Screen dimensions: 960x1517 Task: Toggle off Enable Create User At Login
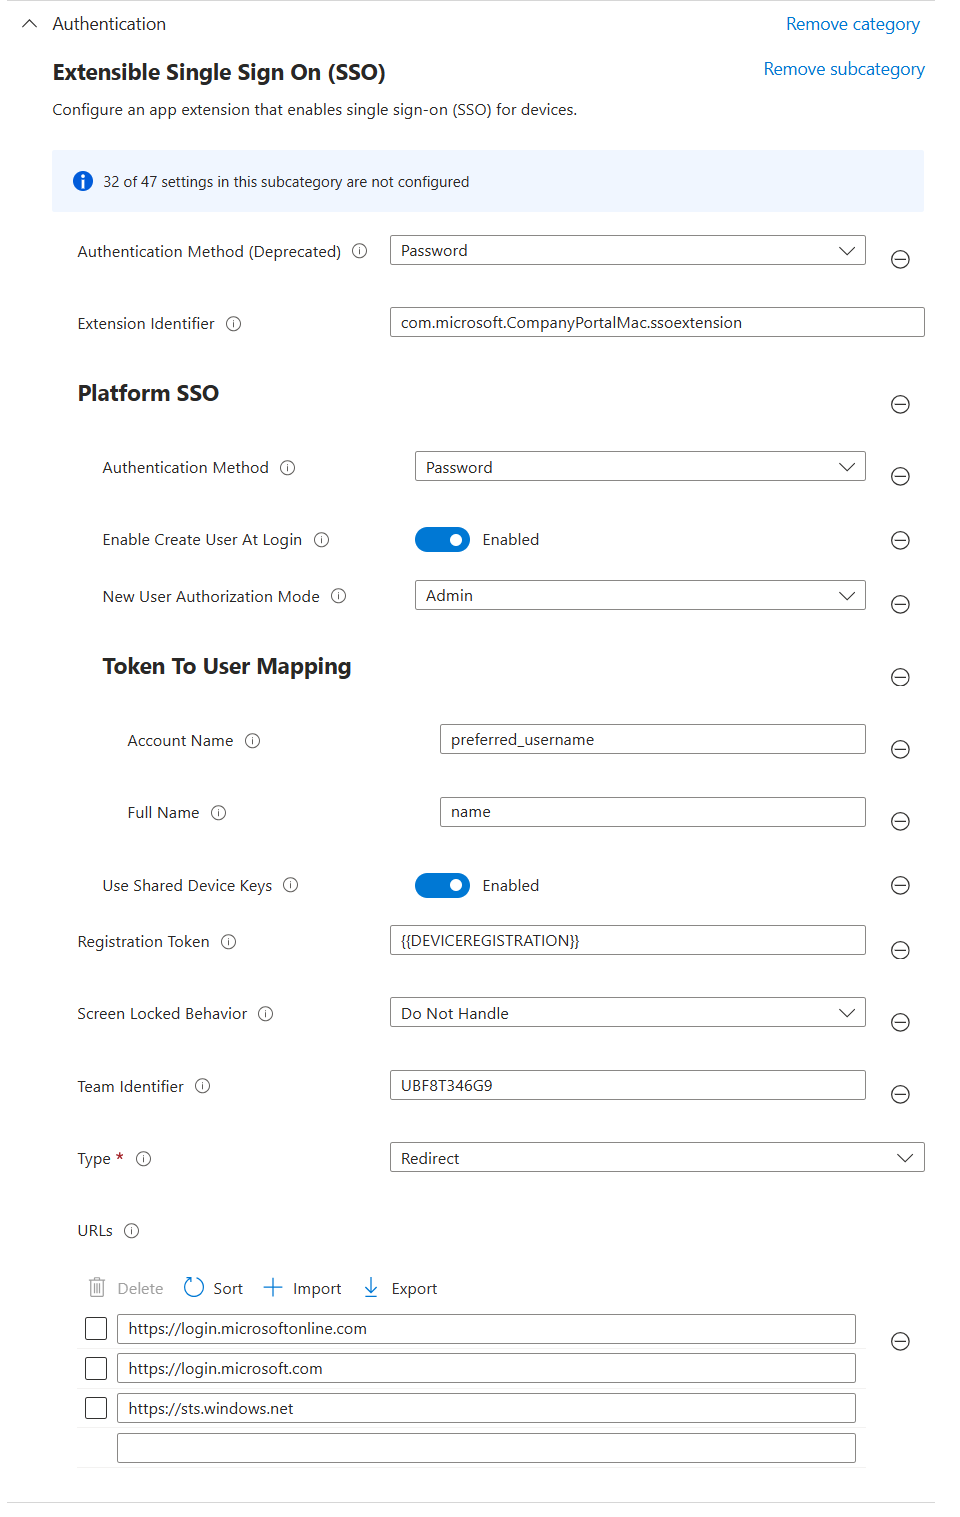pyautogui.click(x=442, y=540)
